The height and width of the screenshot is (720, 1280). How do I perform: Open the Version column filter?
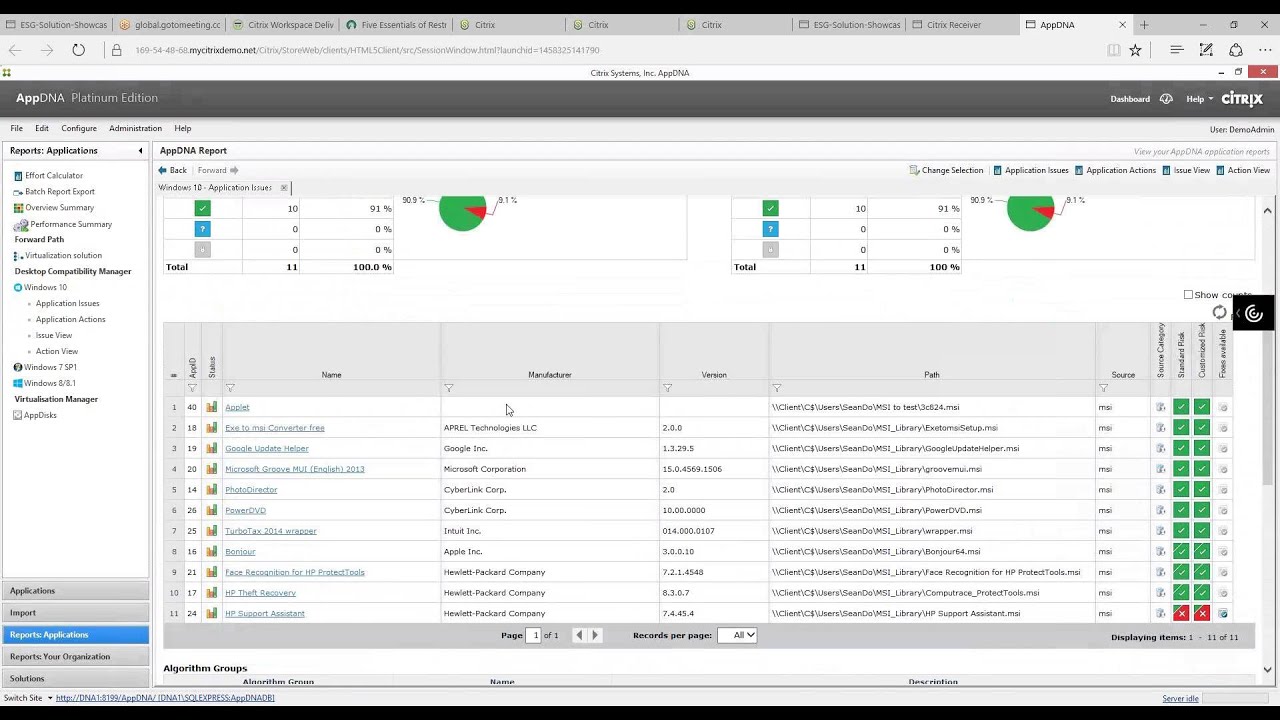[x=667, y=388]
